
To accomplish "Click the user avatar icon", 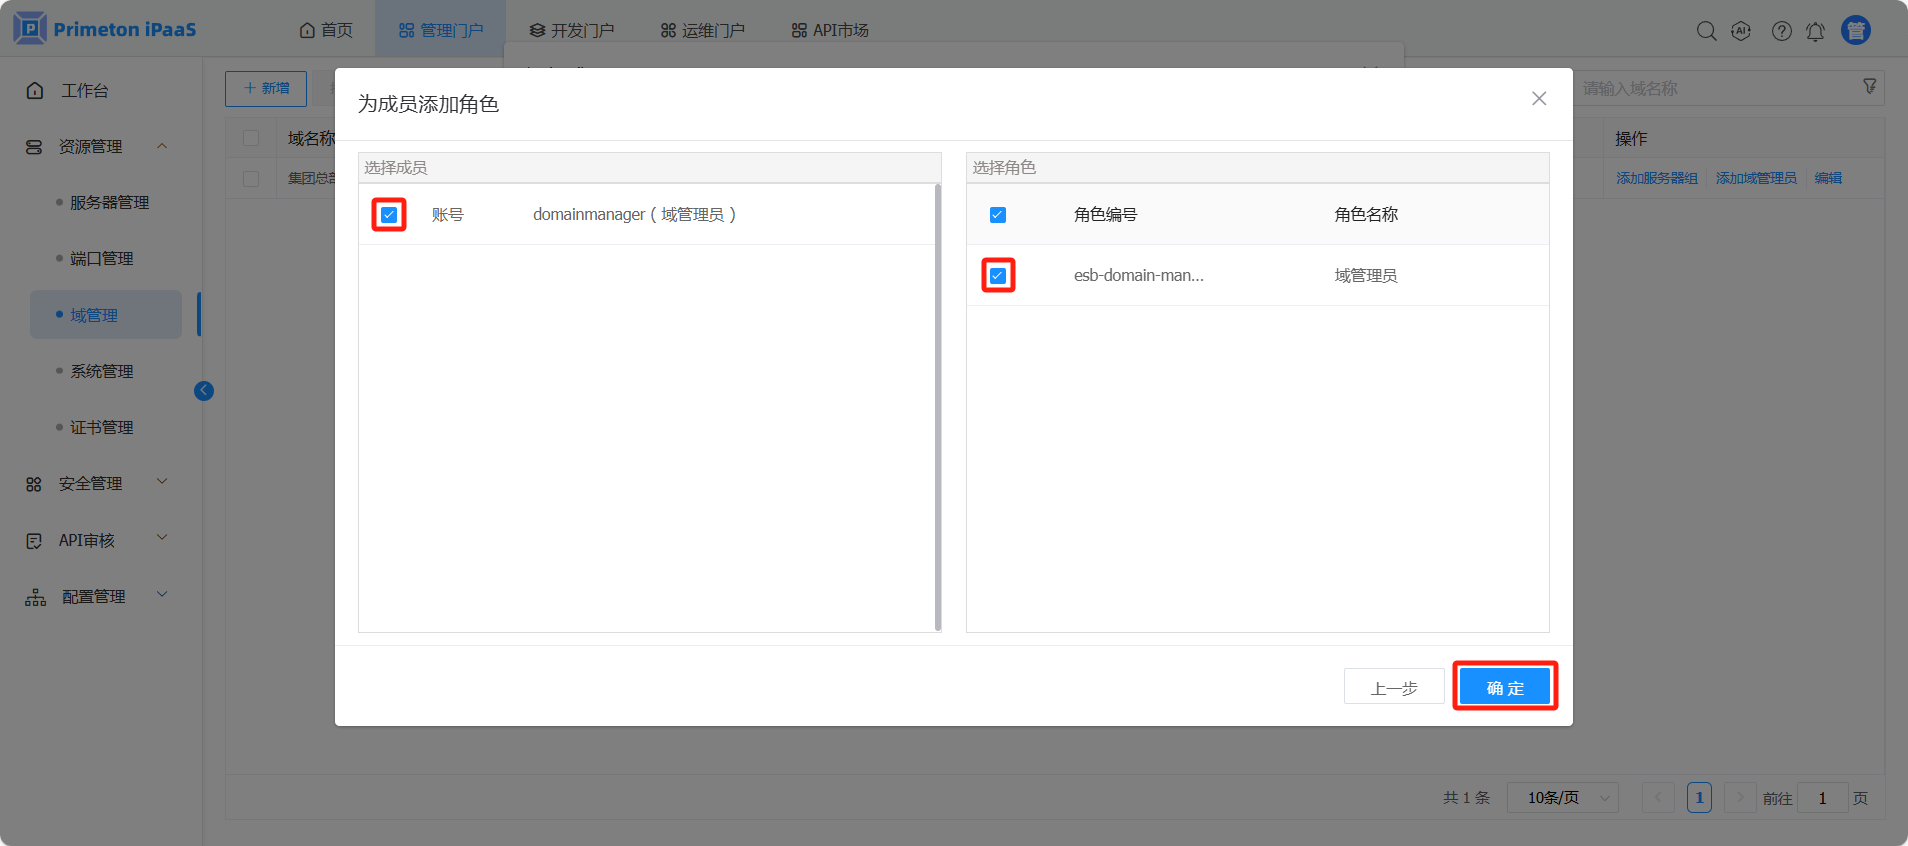I will pyautogui.click(x=1856, y=31).
